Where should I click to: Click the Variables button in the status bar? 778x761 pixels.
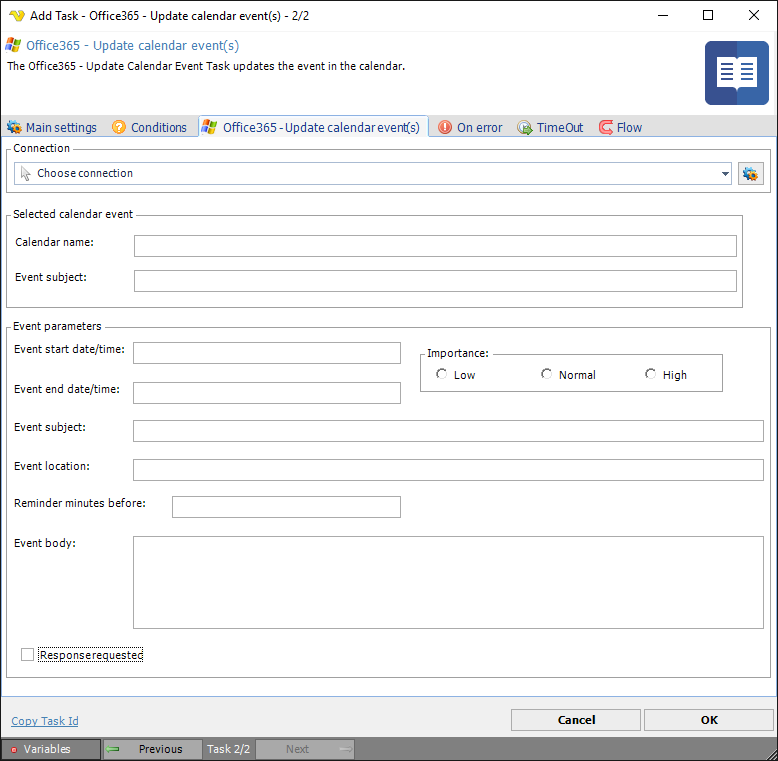pyautogui.click(x=51, y=749)
